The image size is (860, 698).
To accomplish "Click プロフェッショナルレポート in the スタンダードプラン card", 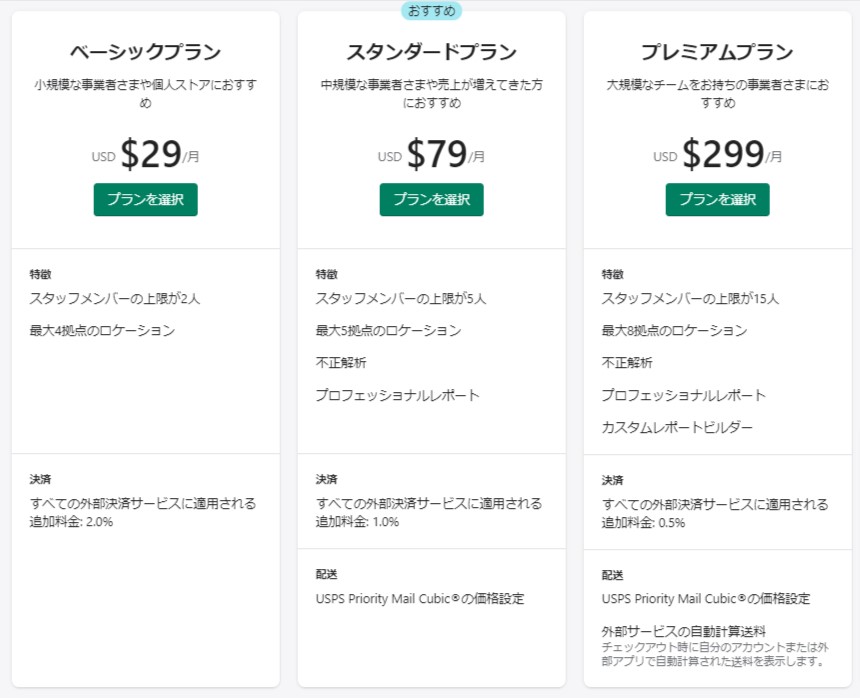I will coord(397,395).
